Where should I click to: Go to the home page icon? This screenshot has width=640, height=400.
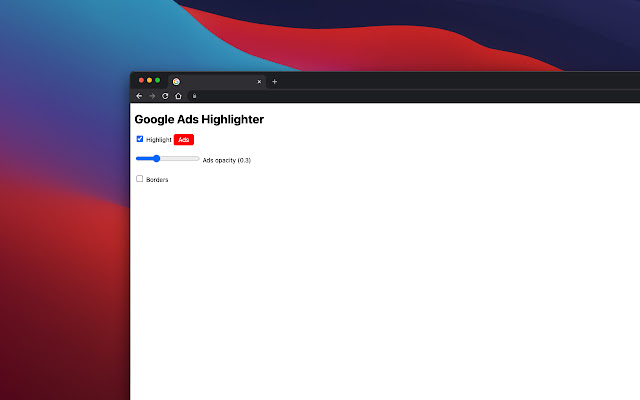(x=178, y=96)
